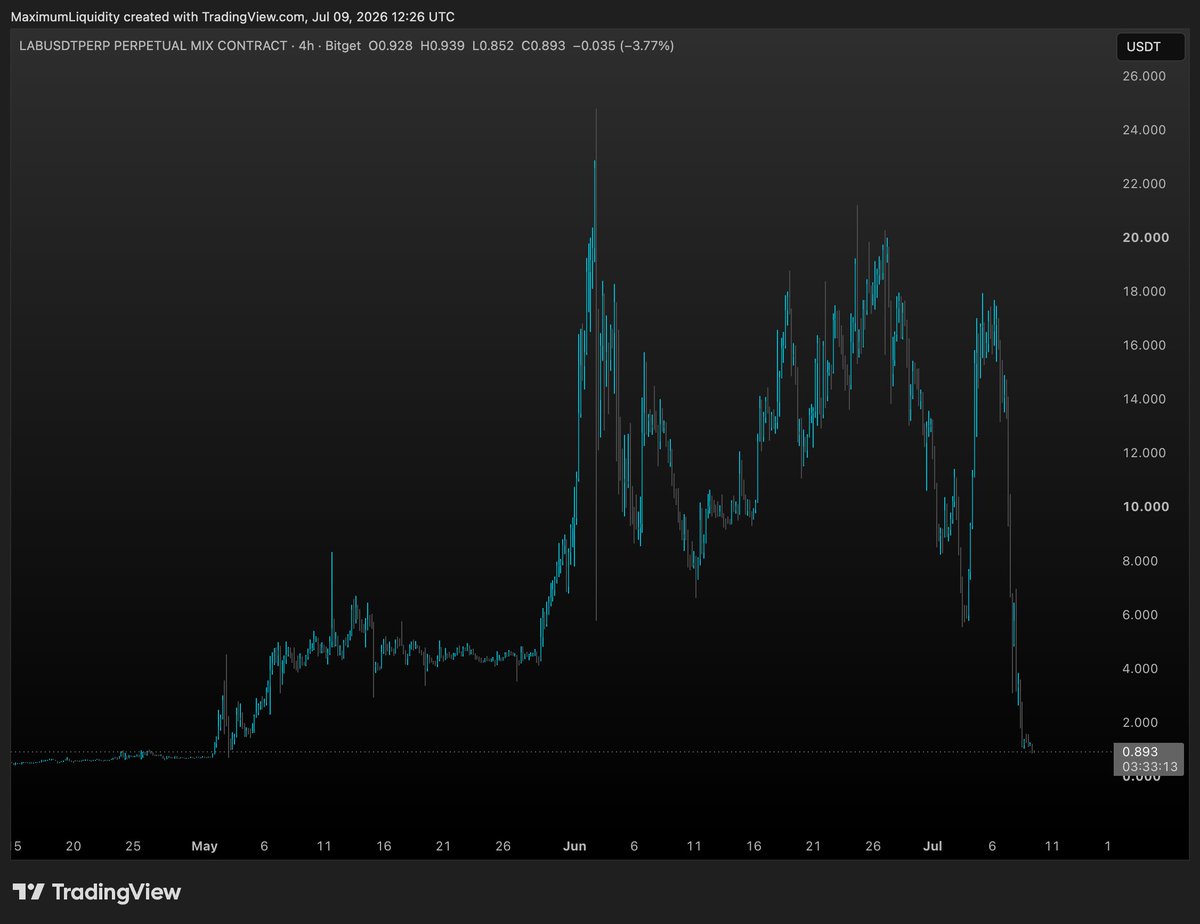
Task: Click the Jul label on time axis
Action: [933, 847]
